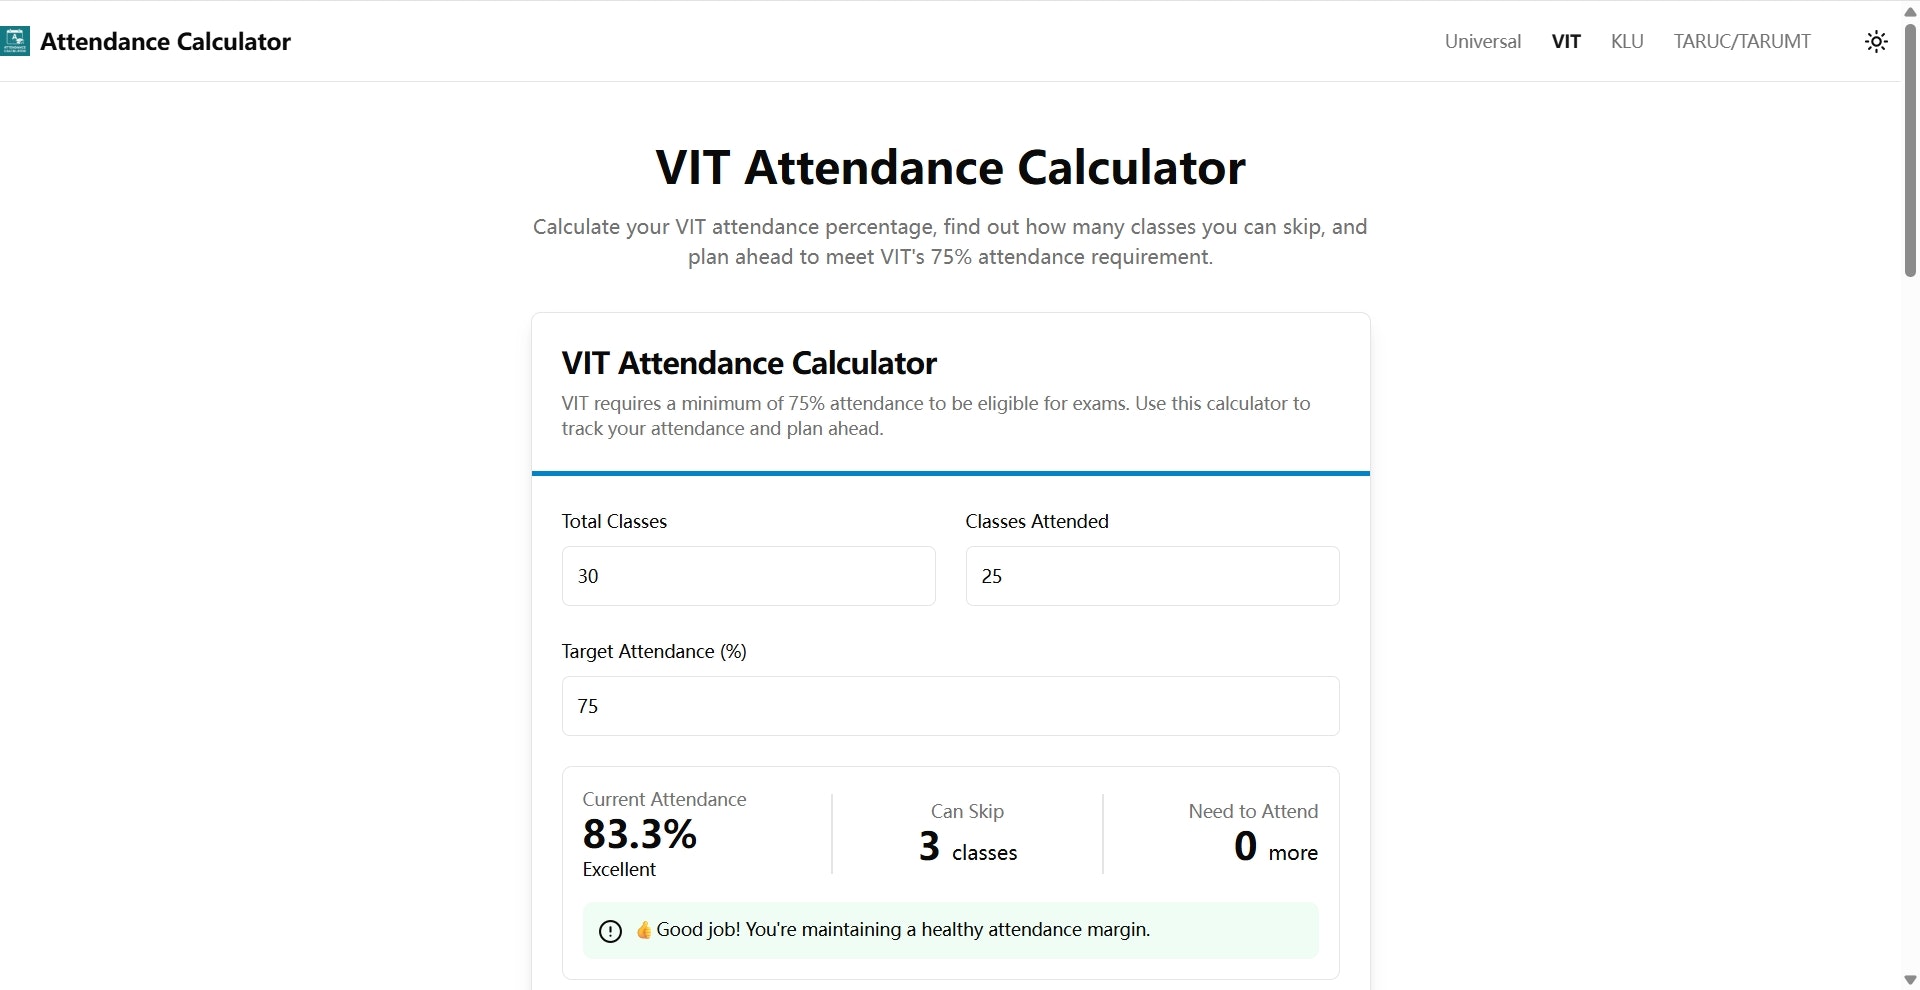Click the 83.3% current attendance value

point(640,834)
